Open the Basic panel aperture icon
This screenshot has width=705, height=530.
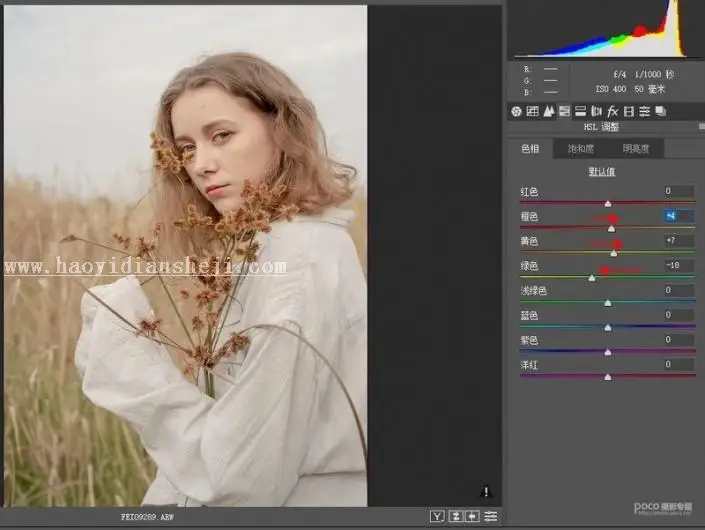click(x=516, y=111)
